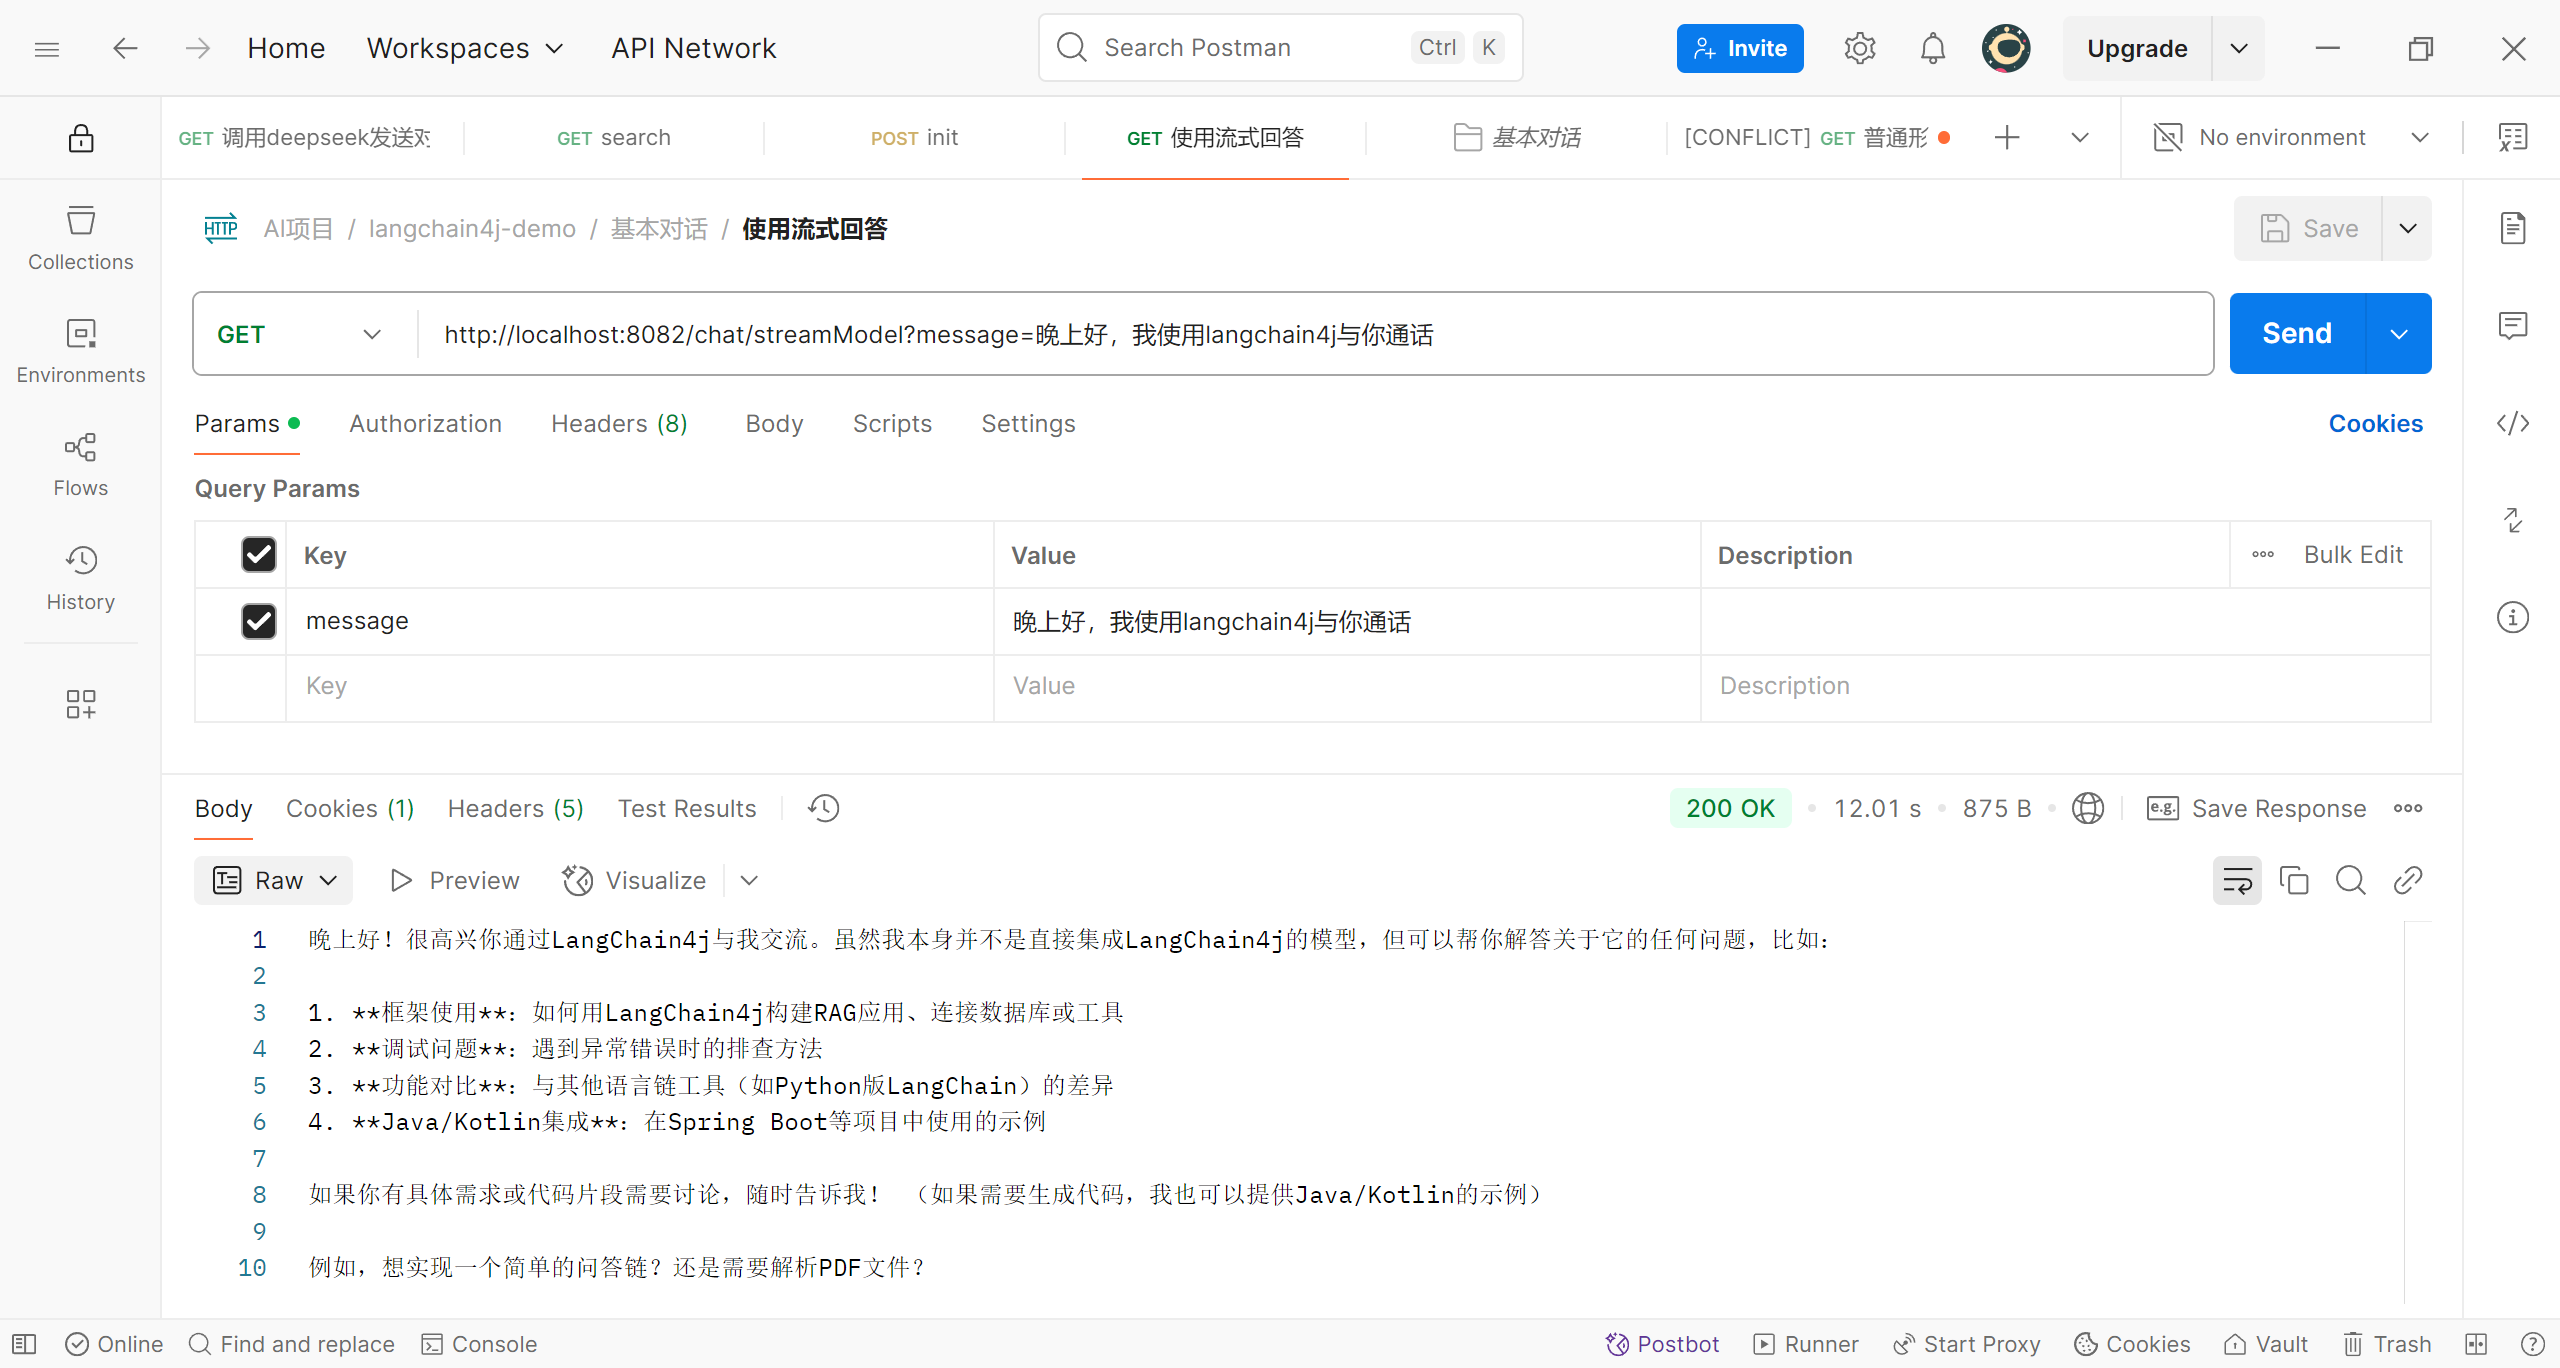Open the Flows sidebar section
The image size is (2560, 1368).
80,464
